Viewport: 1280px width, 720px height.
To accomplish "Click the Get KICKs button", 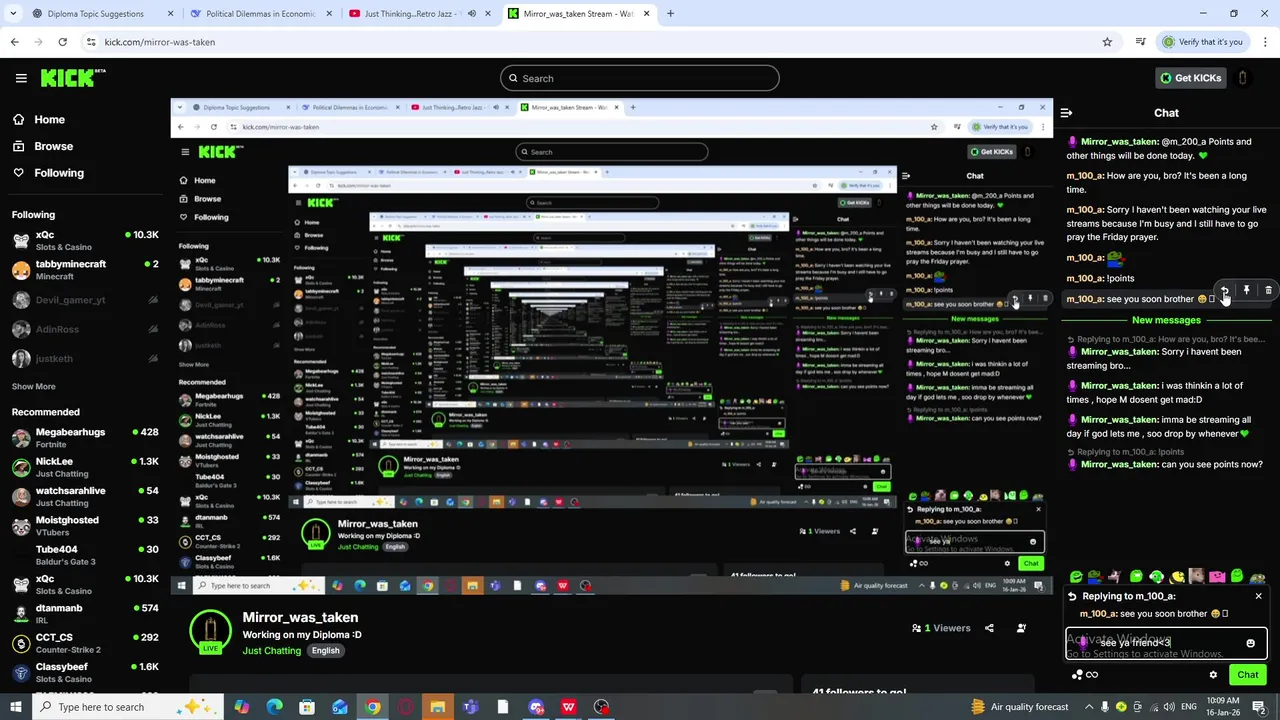I will coord(1190,78).
